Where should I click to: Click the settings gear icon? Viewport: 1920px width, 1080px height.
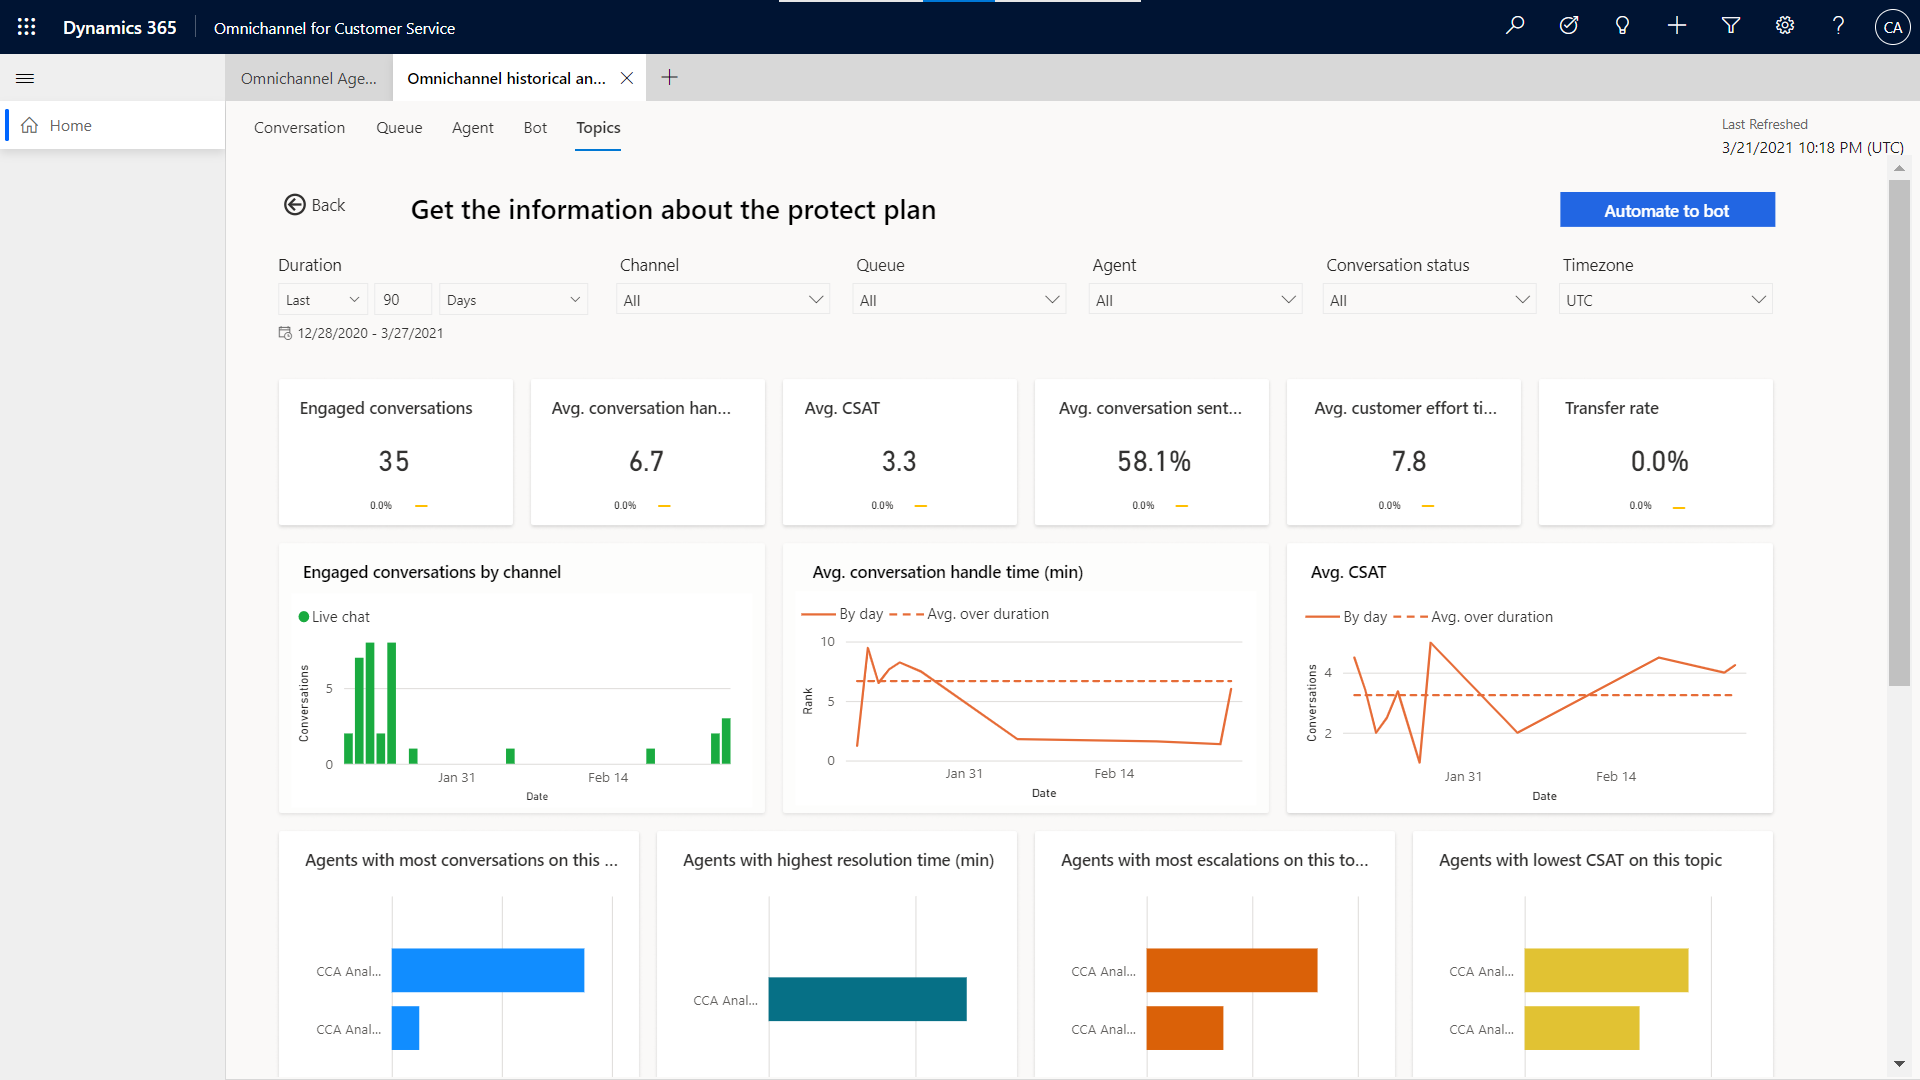(x=1783, y=26)
